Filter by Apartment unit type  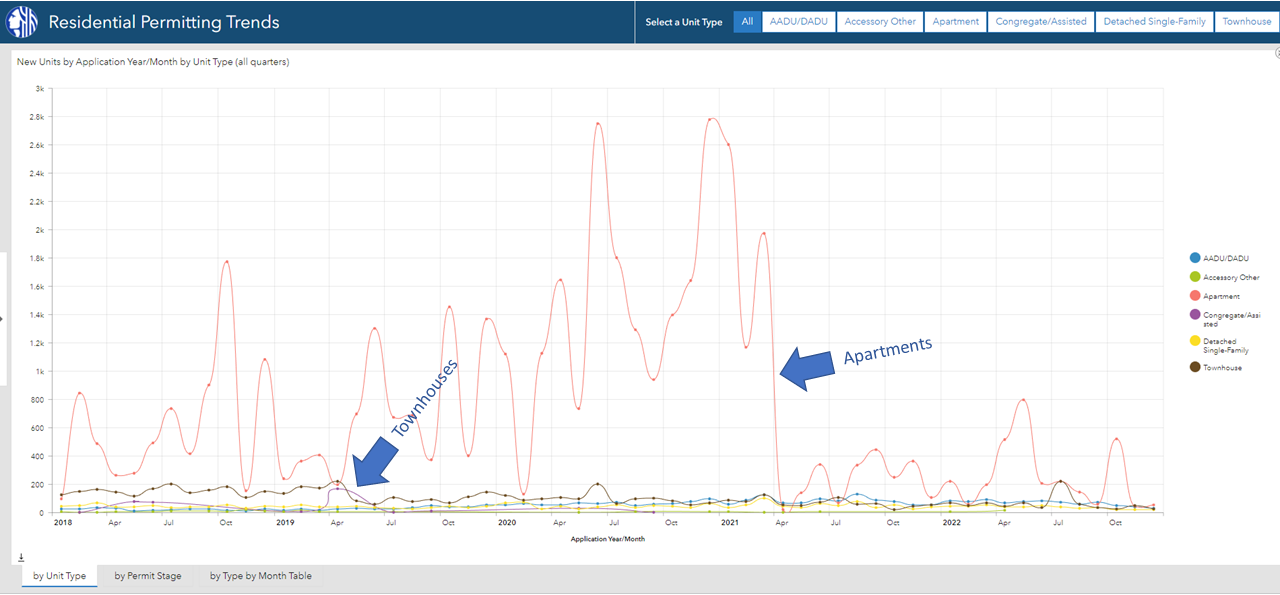point(955,22)
